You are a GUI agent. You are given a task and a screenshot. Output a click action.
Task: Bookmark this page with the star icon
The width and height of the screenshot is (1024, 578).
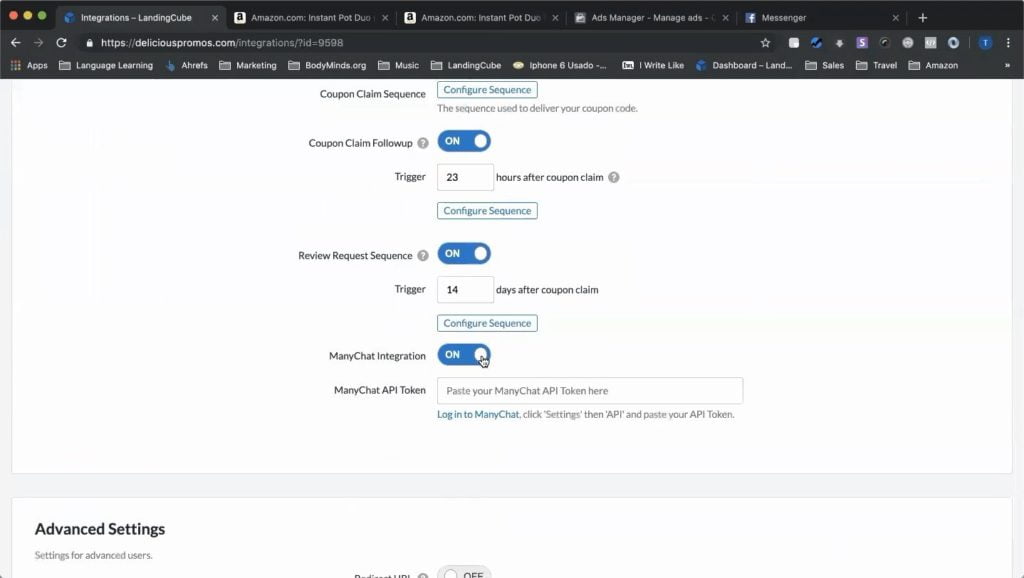click(x=765, y=42)
